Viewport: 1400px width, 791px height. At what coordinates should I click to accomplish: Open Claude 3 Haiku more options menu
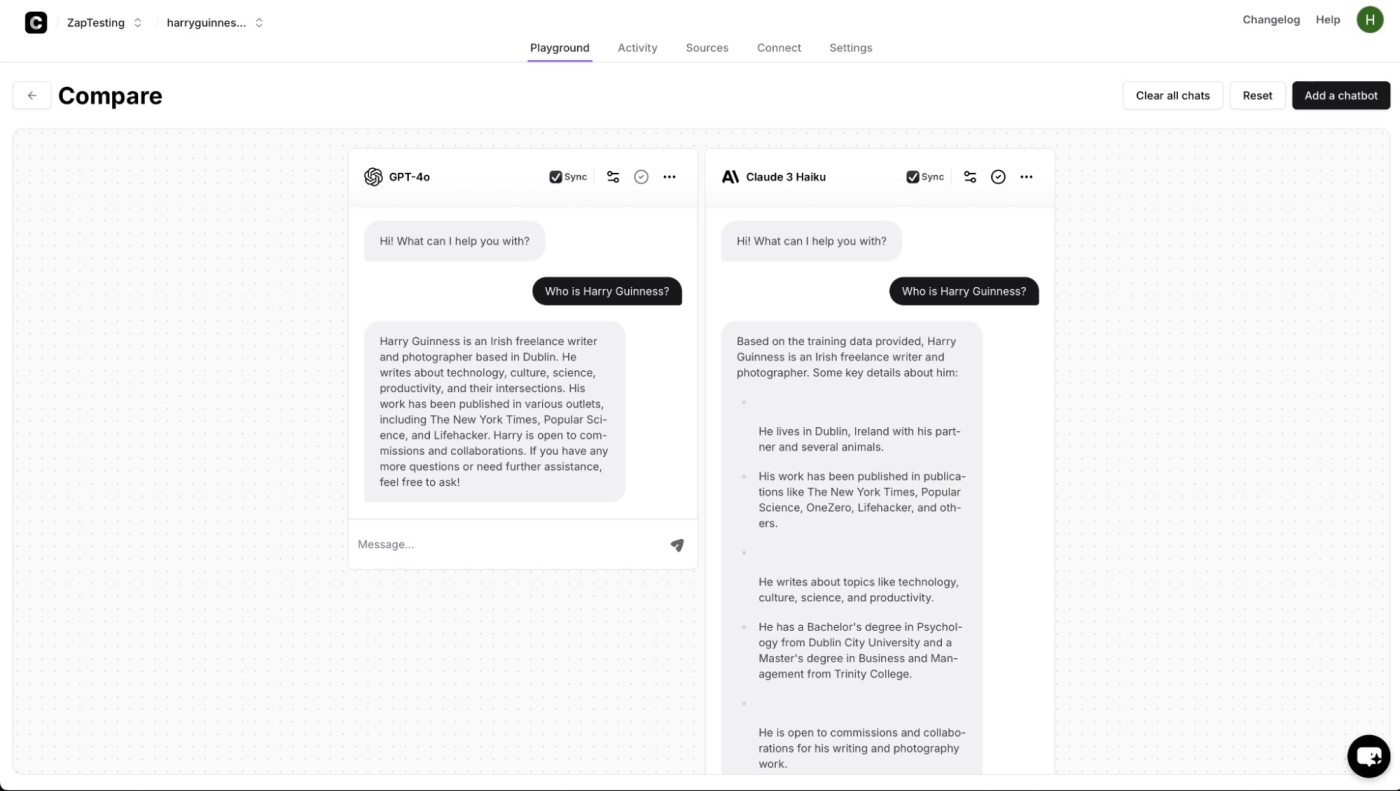pyautogui.click(x=1026, y=177)
